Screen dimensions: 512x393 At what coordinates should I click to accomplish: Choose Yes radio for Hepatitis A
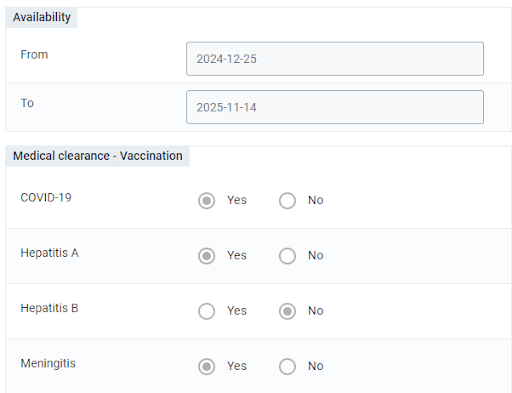[206, 256]
